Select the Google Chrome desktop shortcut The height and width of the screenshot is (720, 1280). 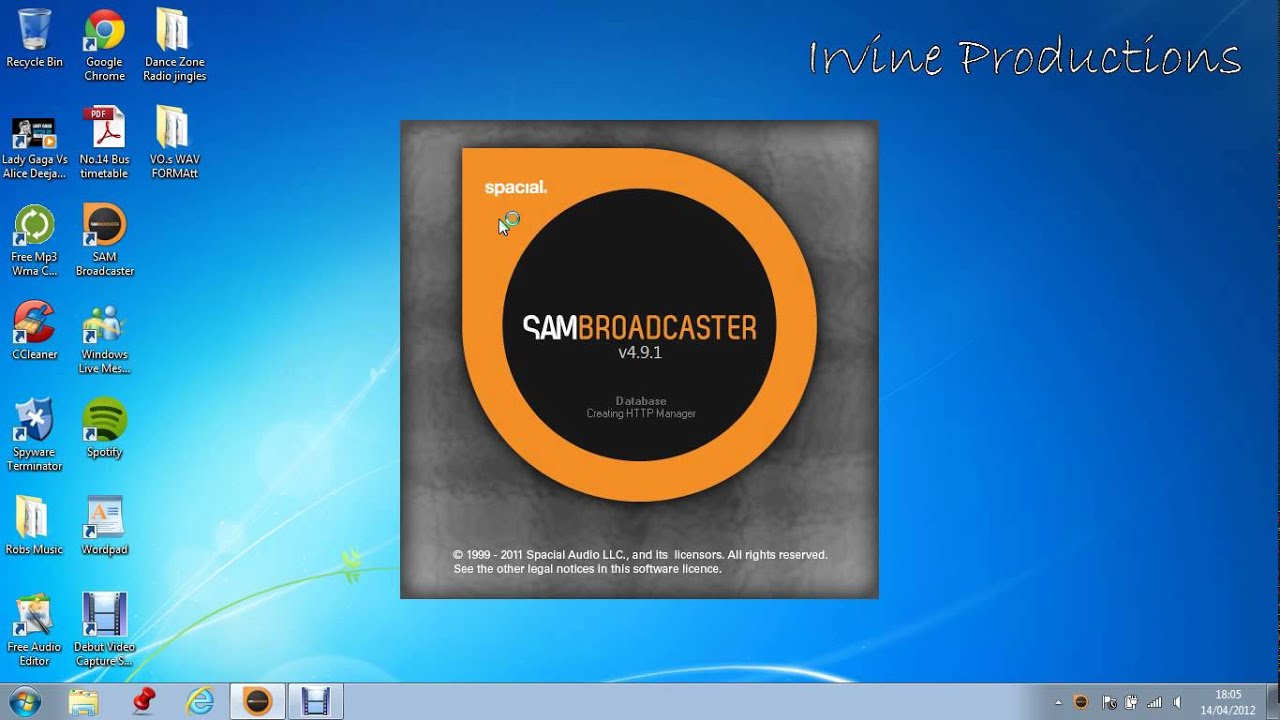pyautogui.click(x=104, y=45)
